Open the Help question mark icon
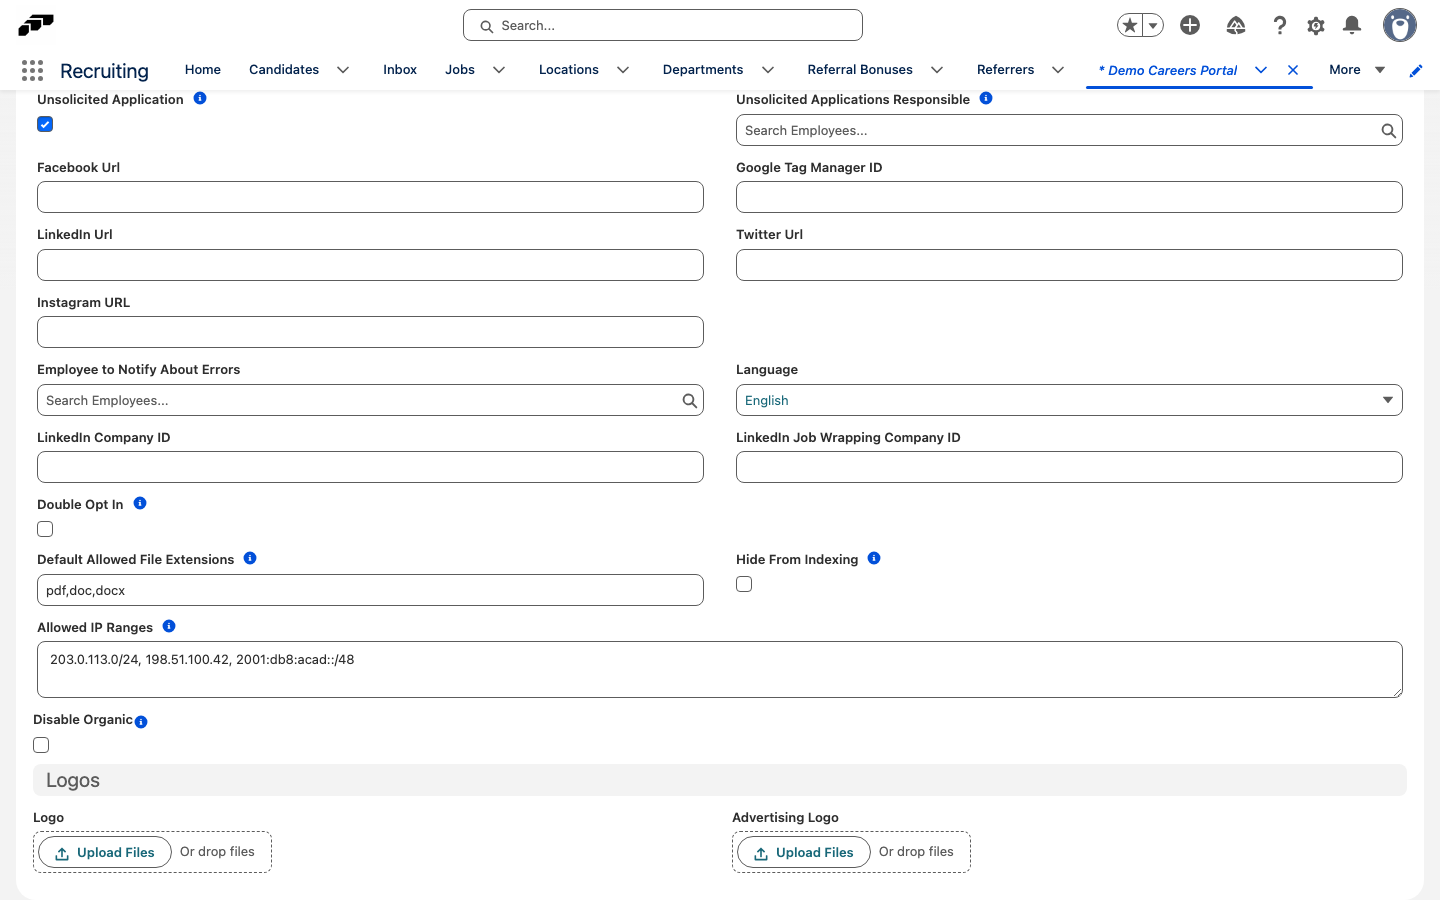Image resolution: width=1440 pixels, height=900 pixels. click(x=1279, y=25)
